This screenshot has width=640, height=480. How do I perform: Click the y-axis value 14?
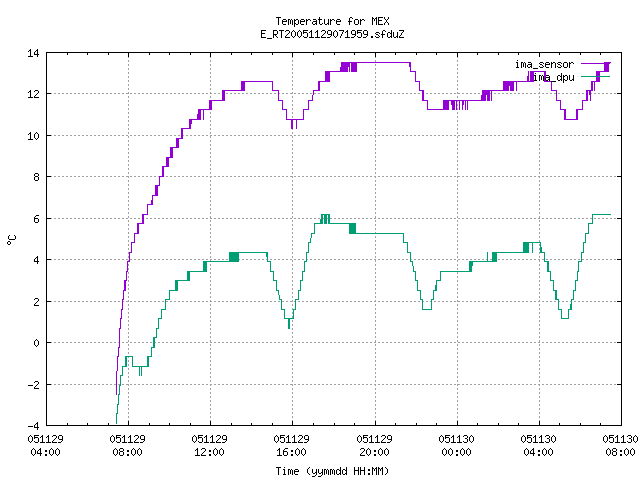[33, 53]
